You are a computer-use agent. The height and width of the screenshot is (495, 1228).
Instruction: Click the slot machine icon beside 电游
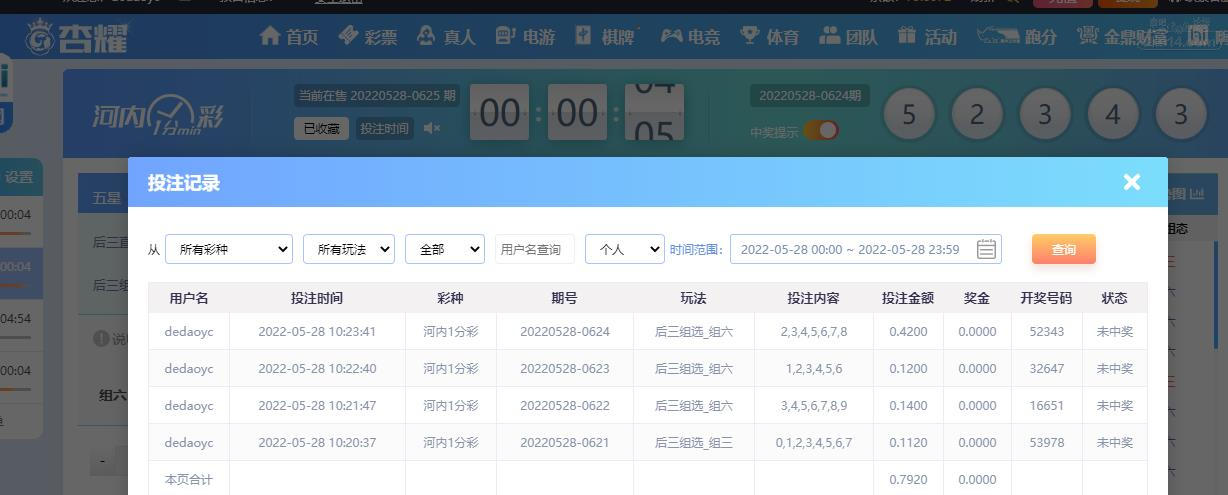[506, 36]
